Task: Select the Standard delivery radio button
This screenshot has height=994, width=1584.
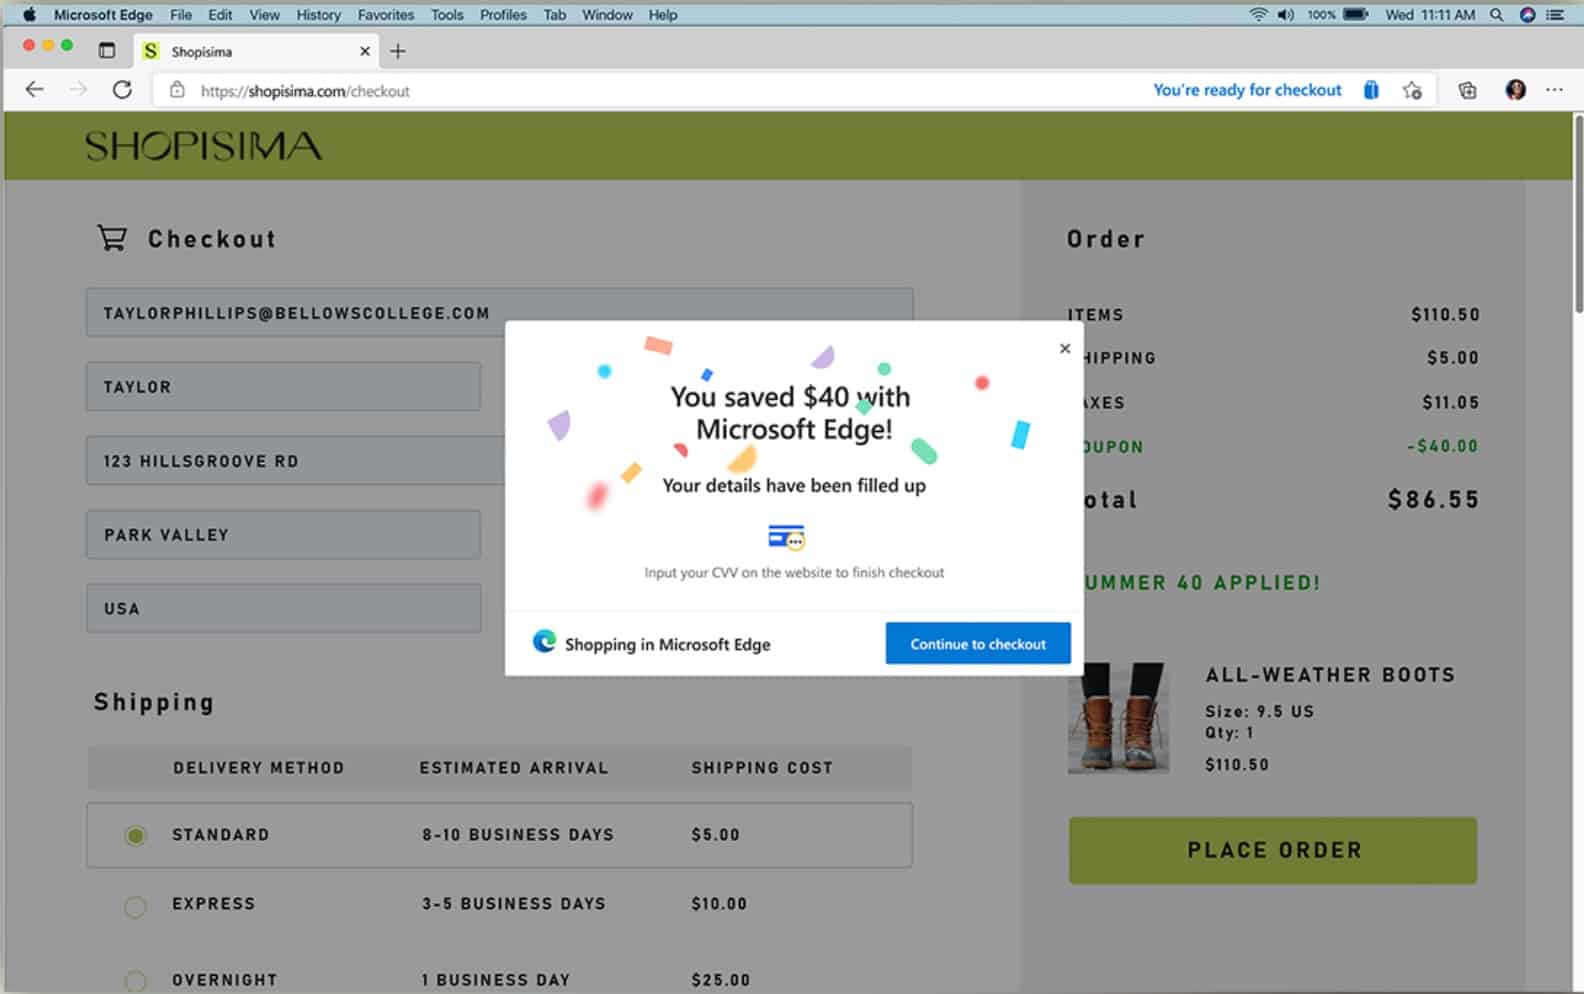Action: (136, 835)
